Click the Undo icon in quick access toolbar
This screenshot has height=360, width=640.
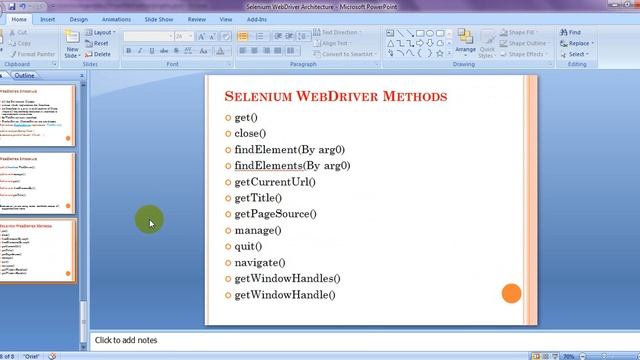pos(23,7)
